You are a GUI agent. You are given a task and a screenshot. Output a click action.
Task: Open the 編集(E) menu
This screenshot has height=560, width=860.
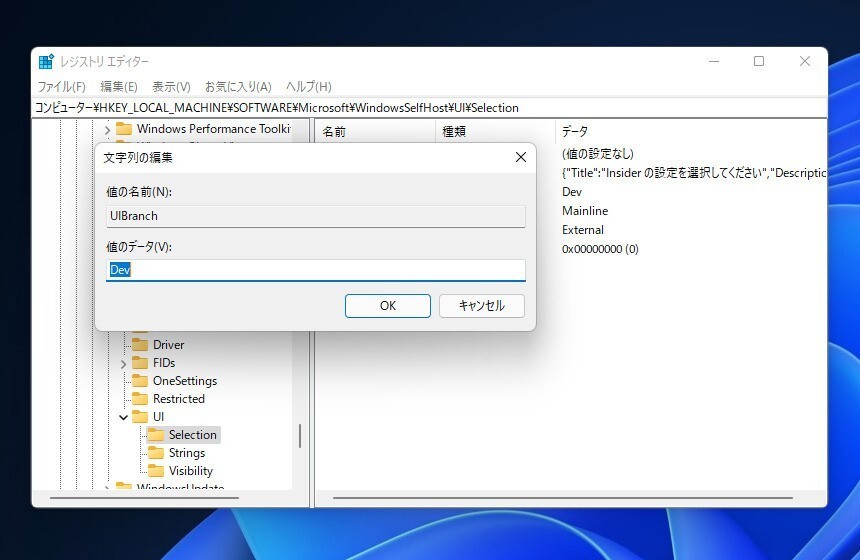pyautogui.click(x=118, y=87)
